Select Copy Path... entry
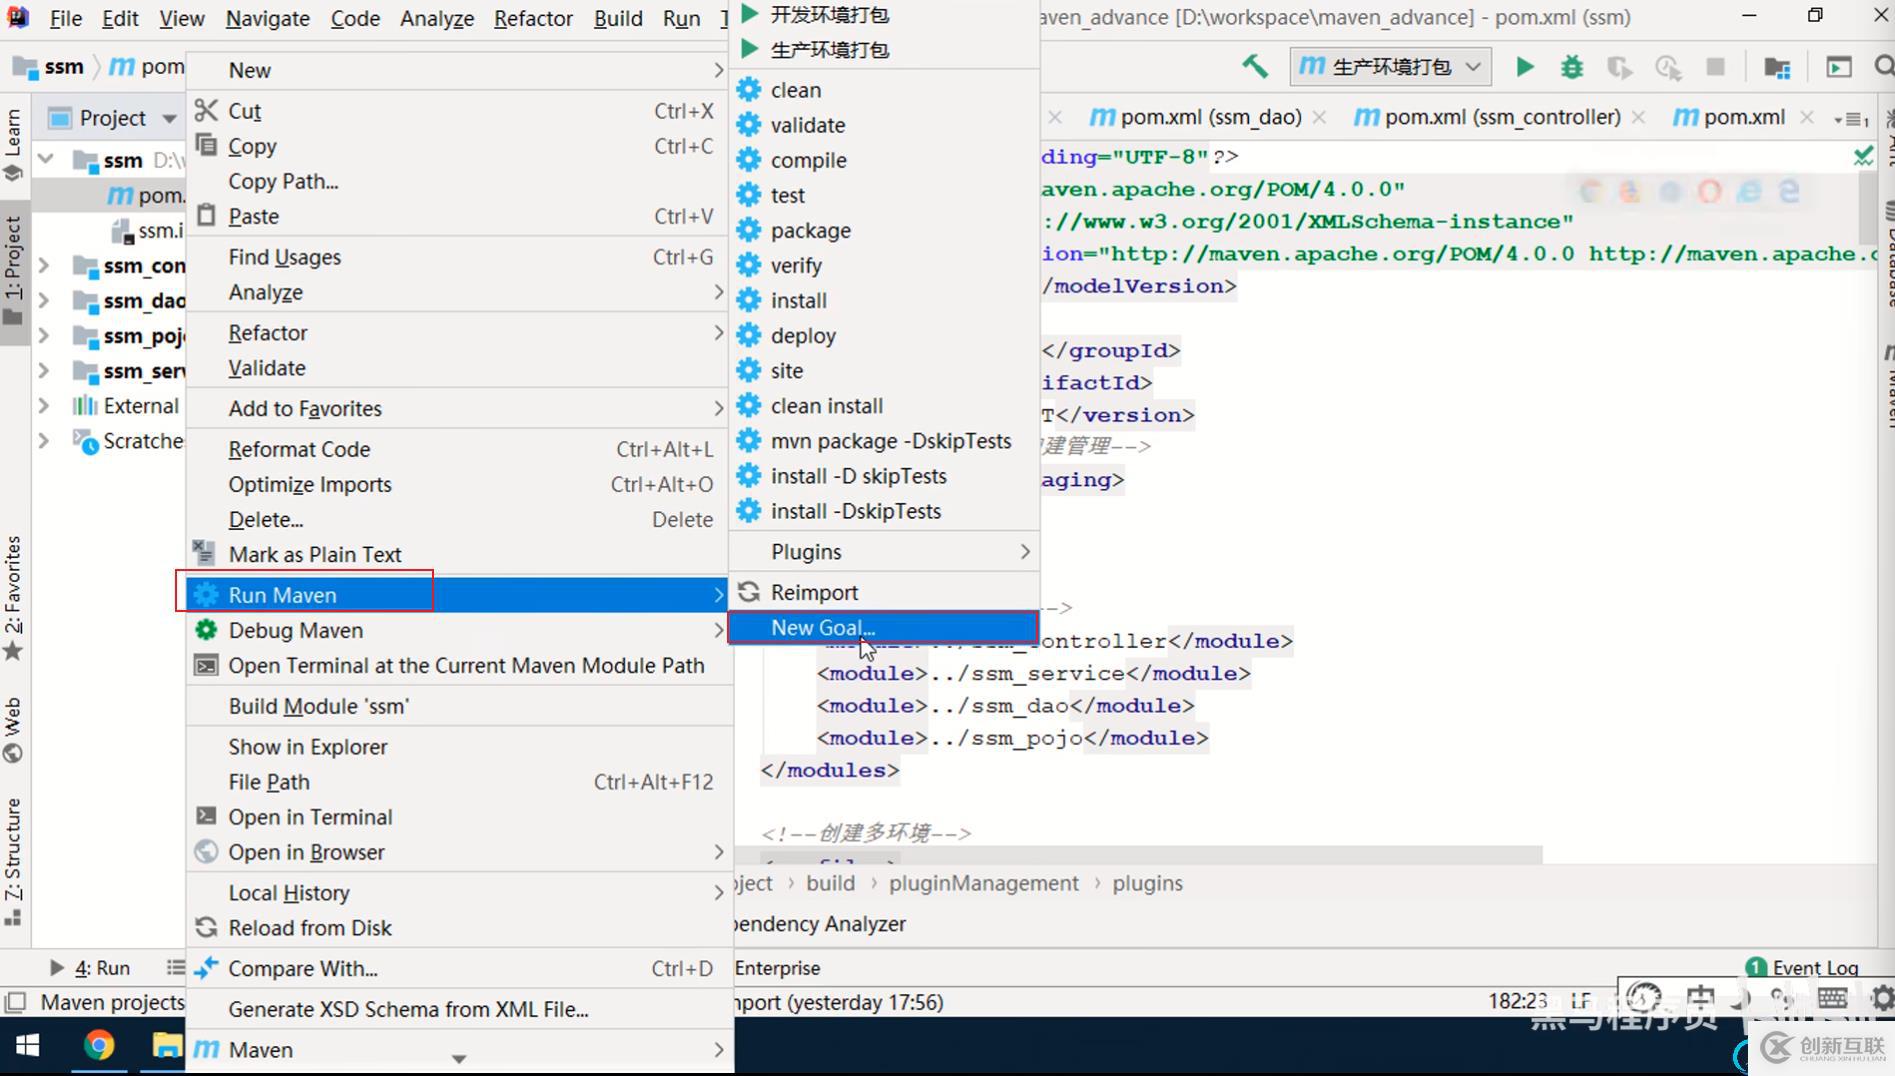The width and height of the screenshot is (1895, 1076). 459,181
